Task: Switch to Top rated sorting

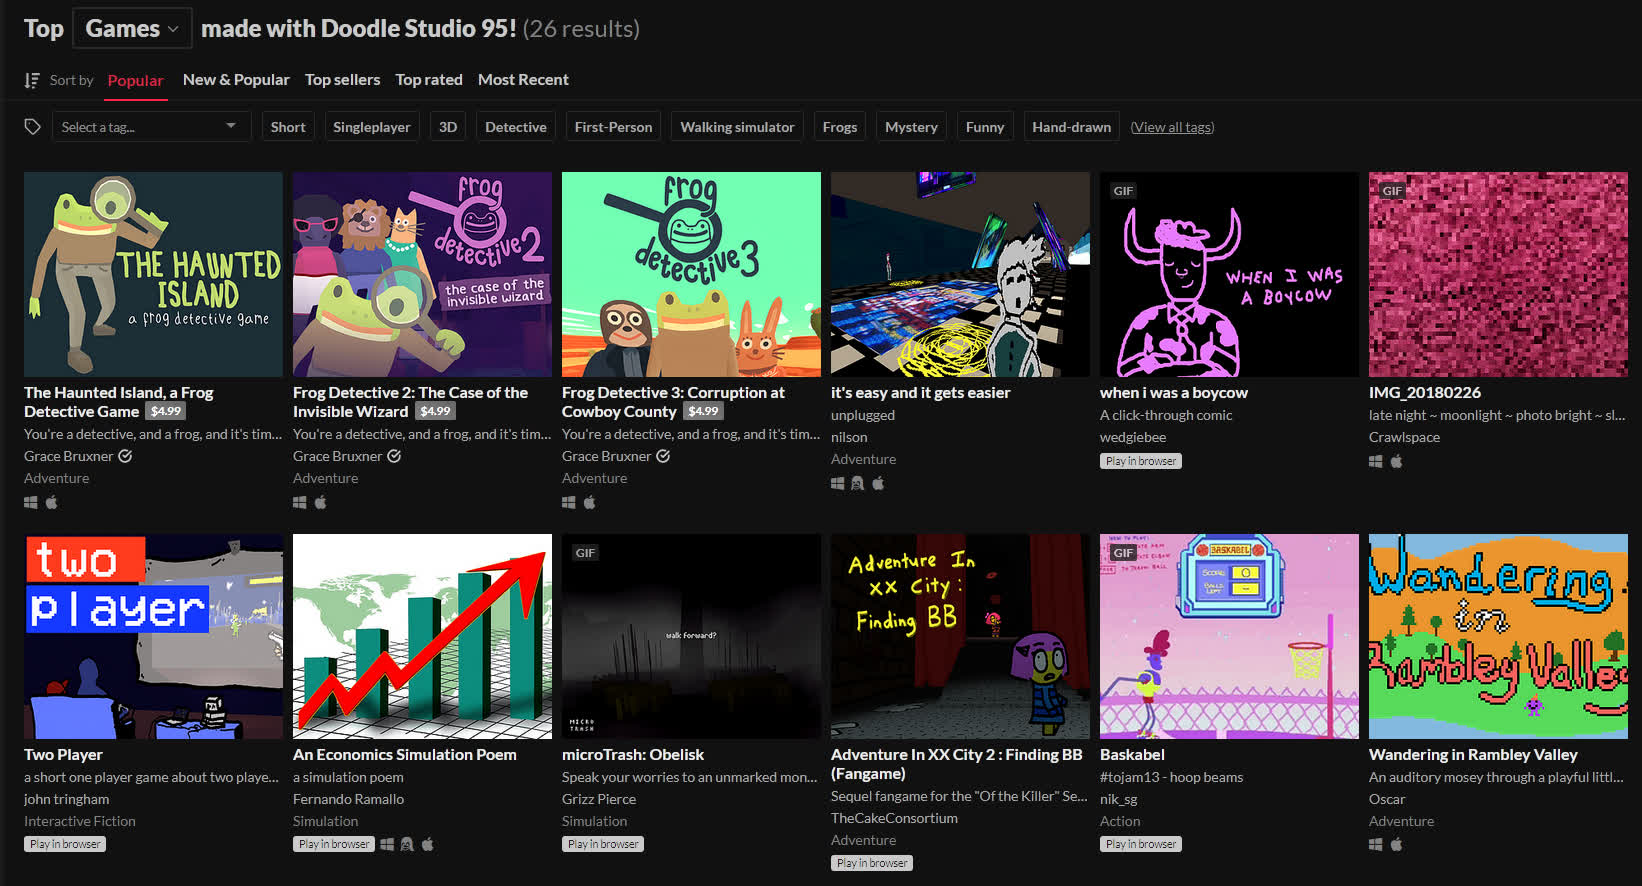Action: coord(429,80)
